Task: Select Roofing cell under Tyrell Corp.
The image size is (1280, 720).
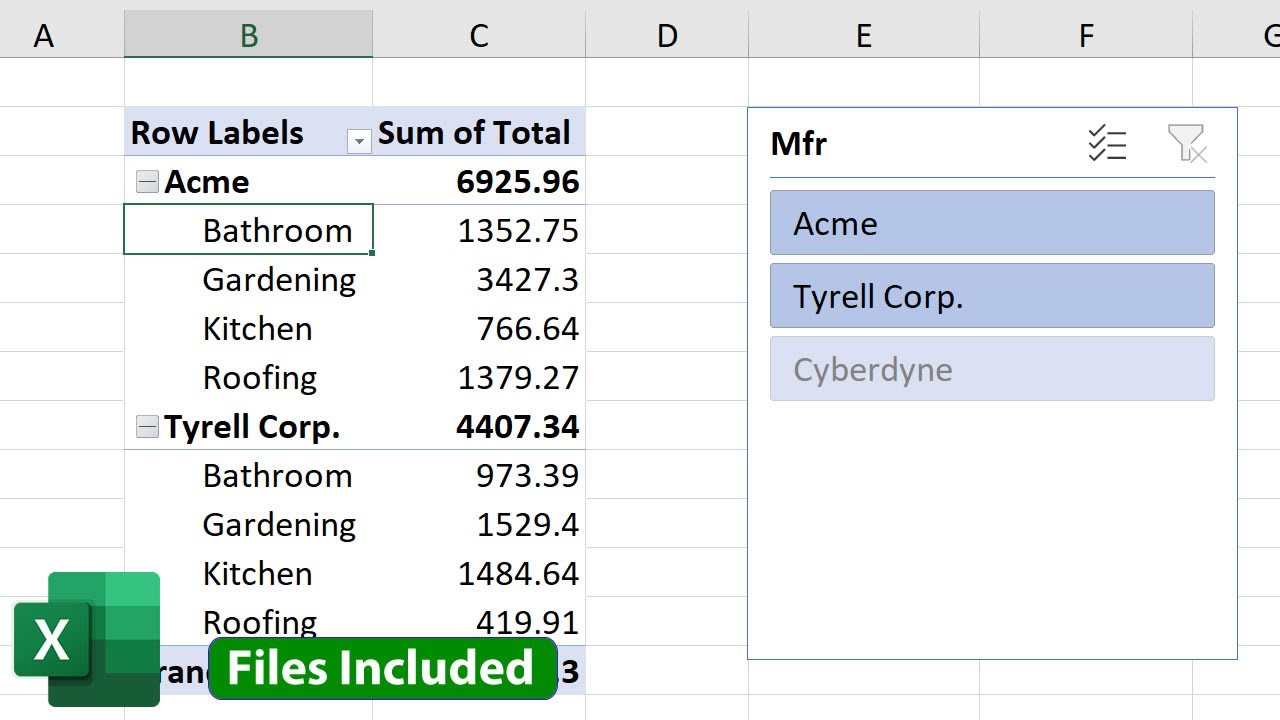Action: pyautogui.click(x=249, y=622)
